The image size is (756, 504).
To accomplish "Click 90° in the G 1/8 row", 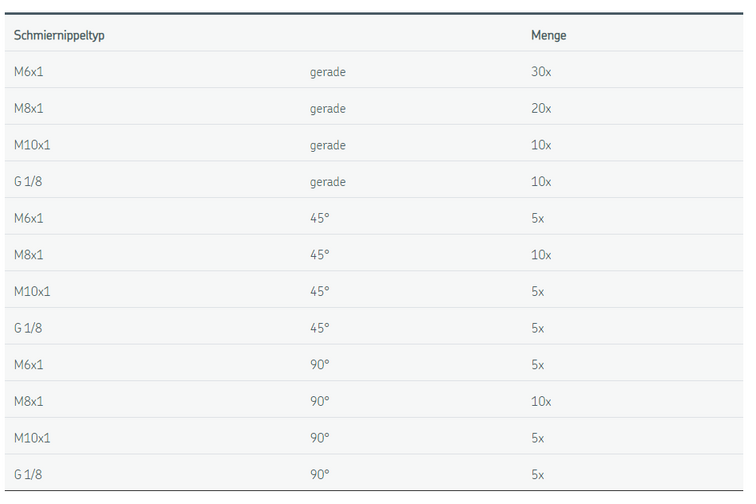I will click(x=319, y=474).
